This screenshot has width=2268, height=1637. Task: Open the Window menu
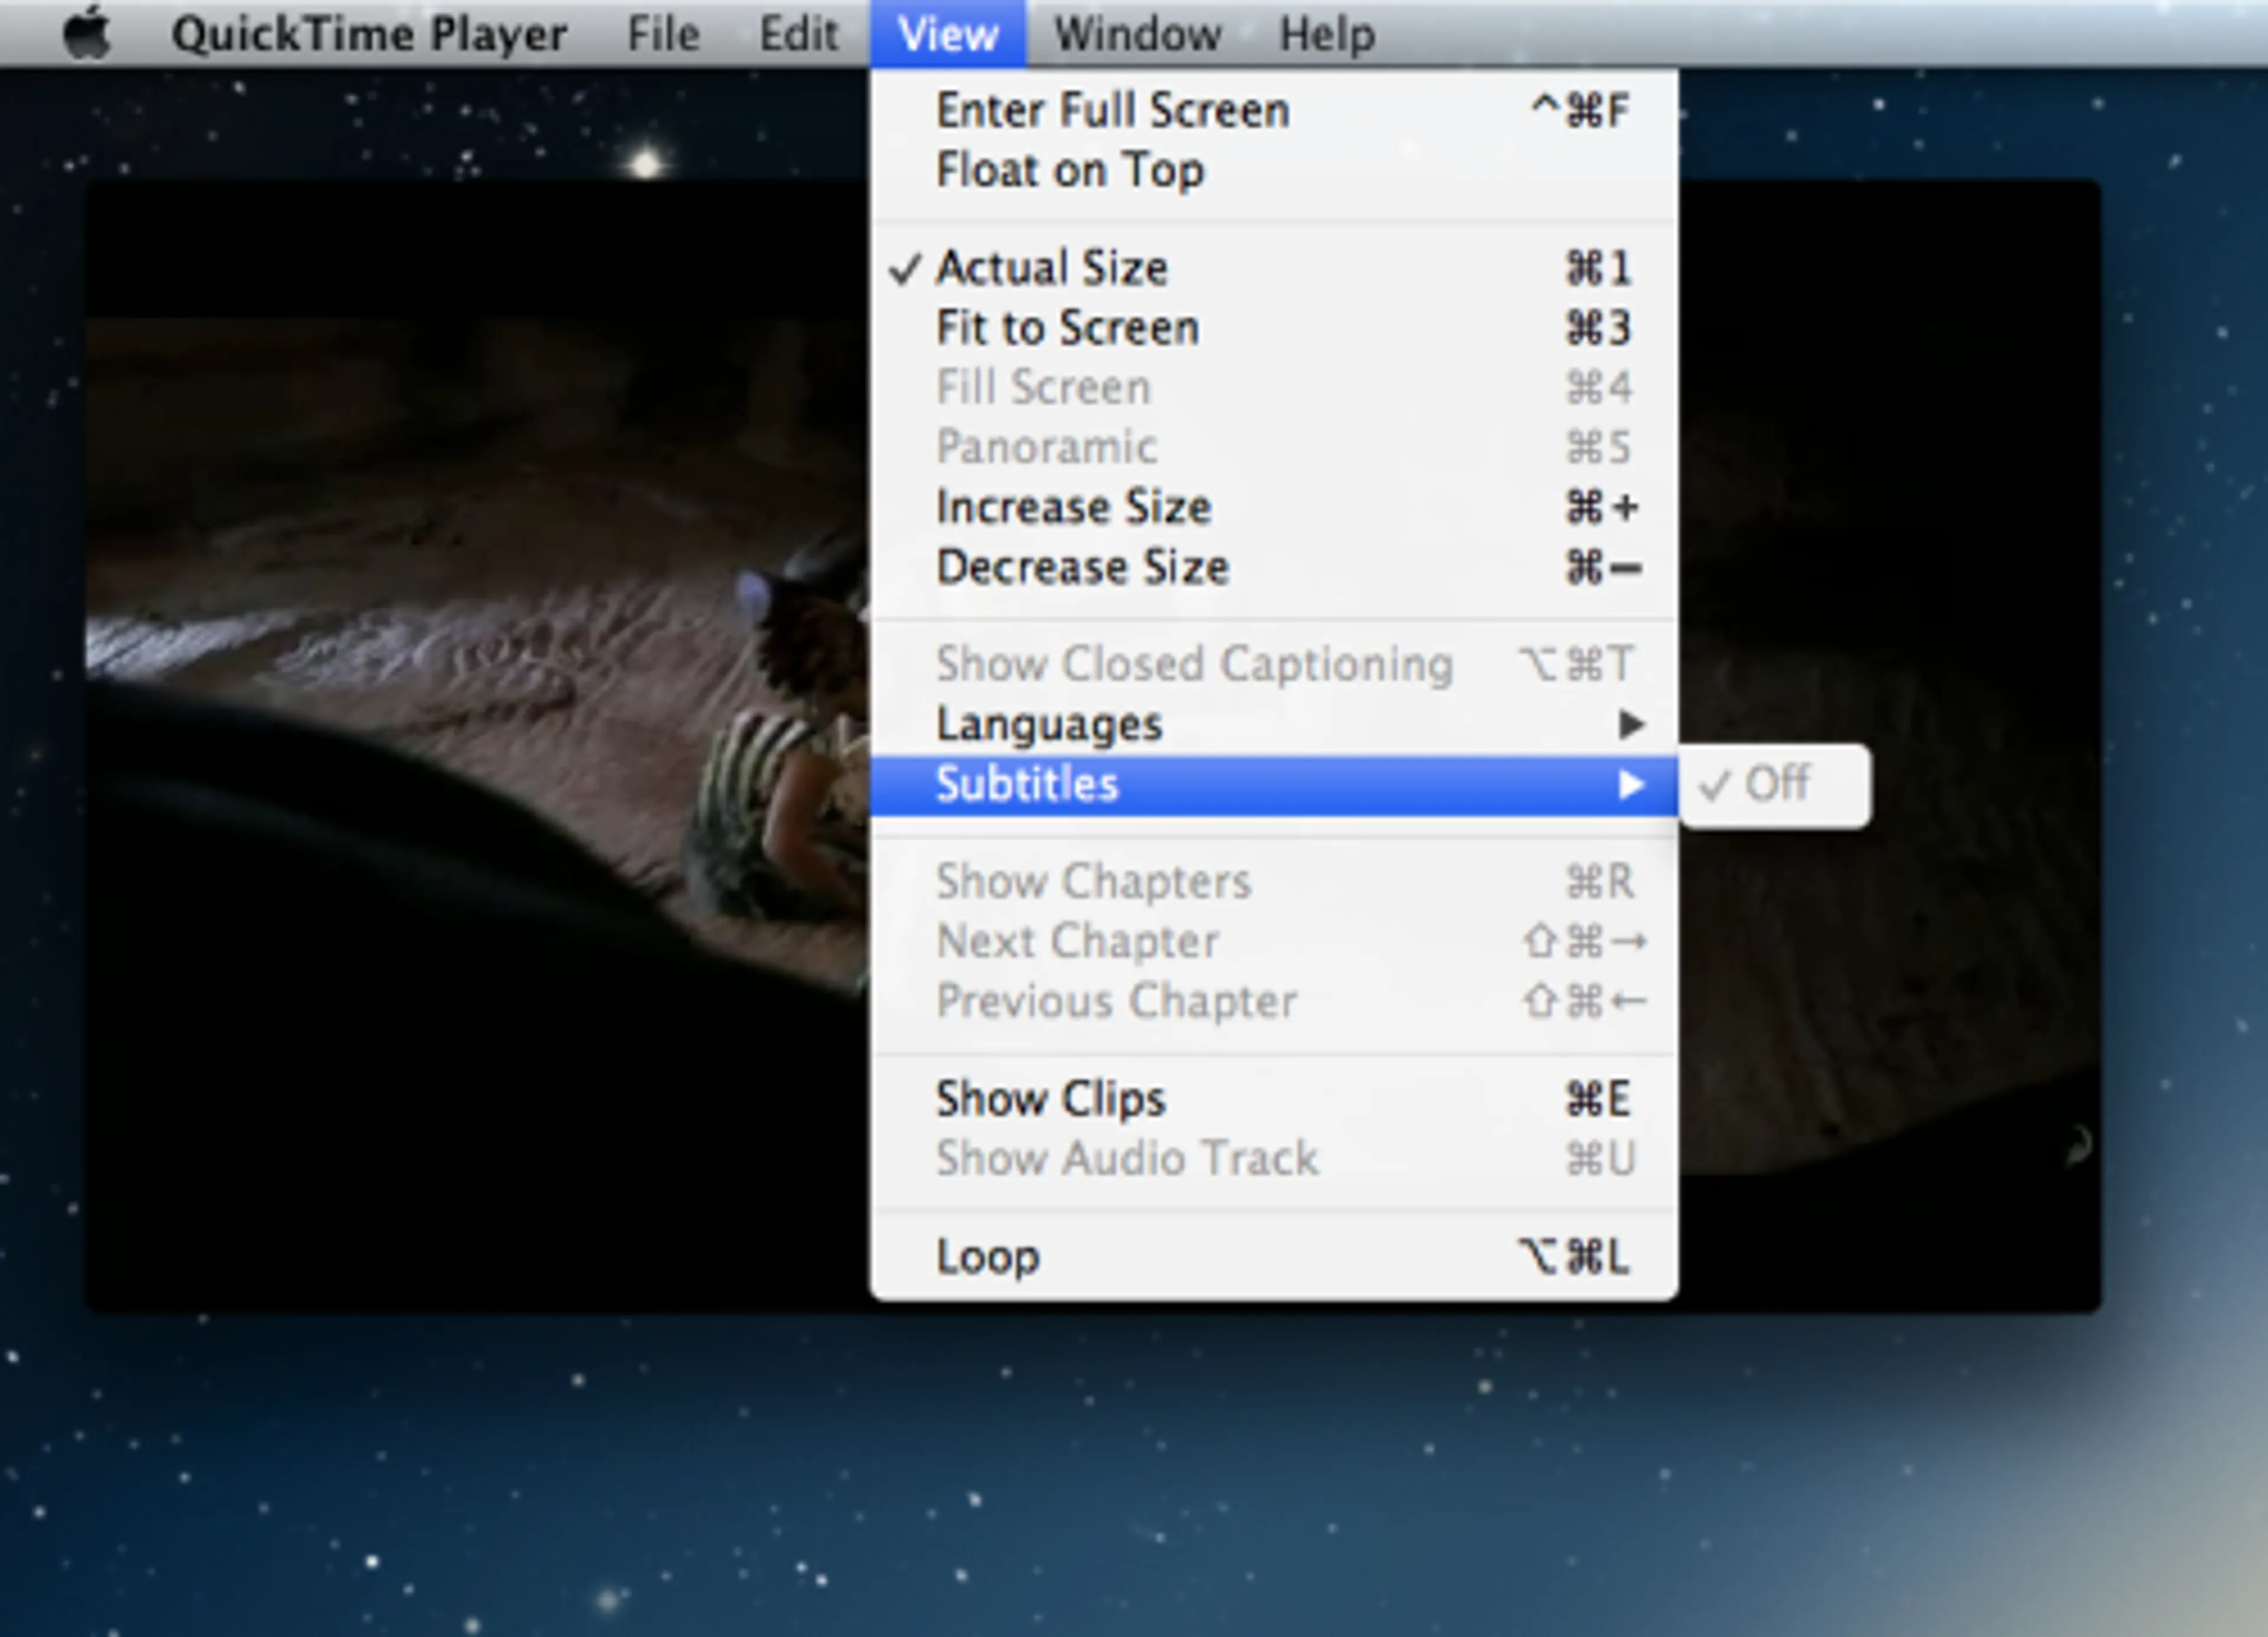click(x=1137, y=34)
